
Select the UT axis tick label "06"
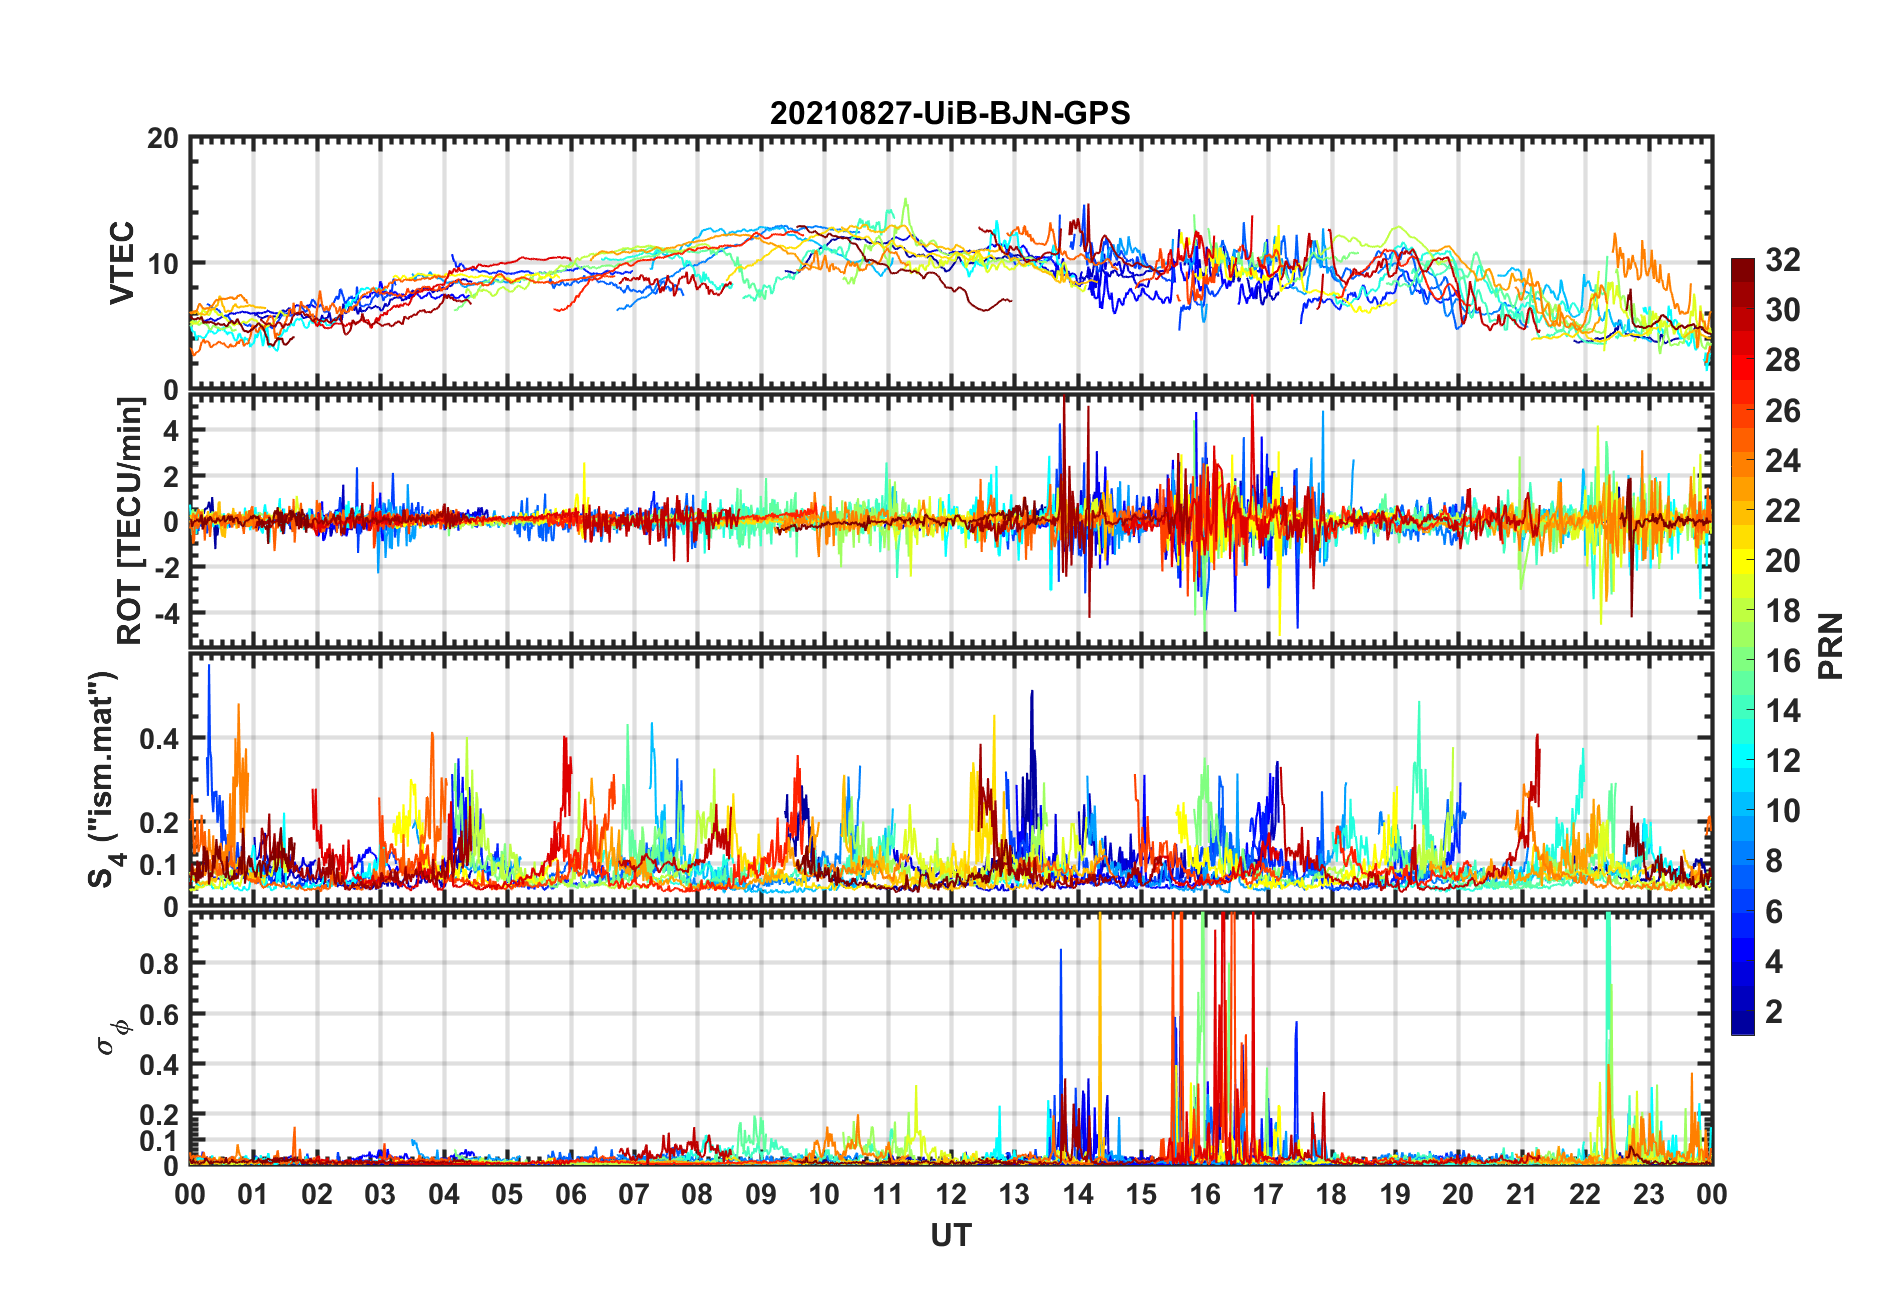[571, 1194]
